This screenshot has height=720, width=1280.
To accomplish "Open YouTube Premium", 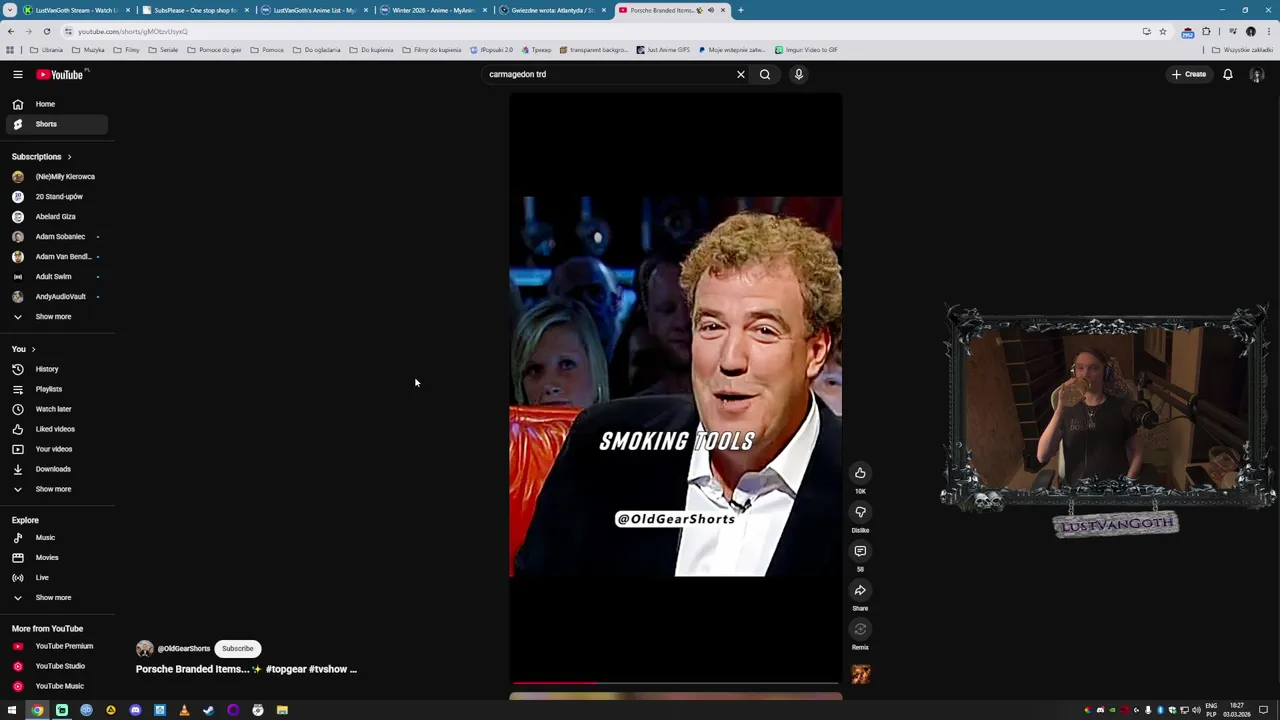I will 56,646.
